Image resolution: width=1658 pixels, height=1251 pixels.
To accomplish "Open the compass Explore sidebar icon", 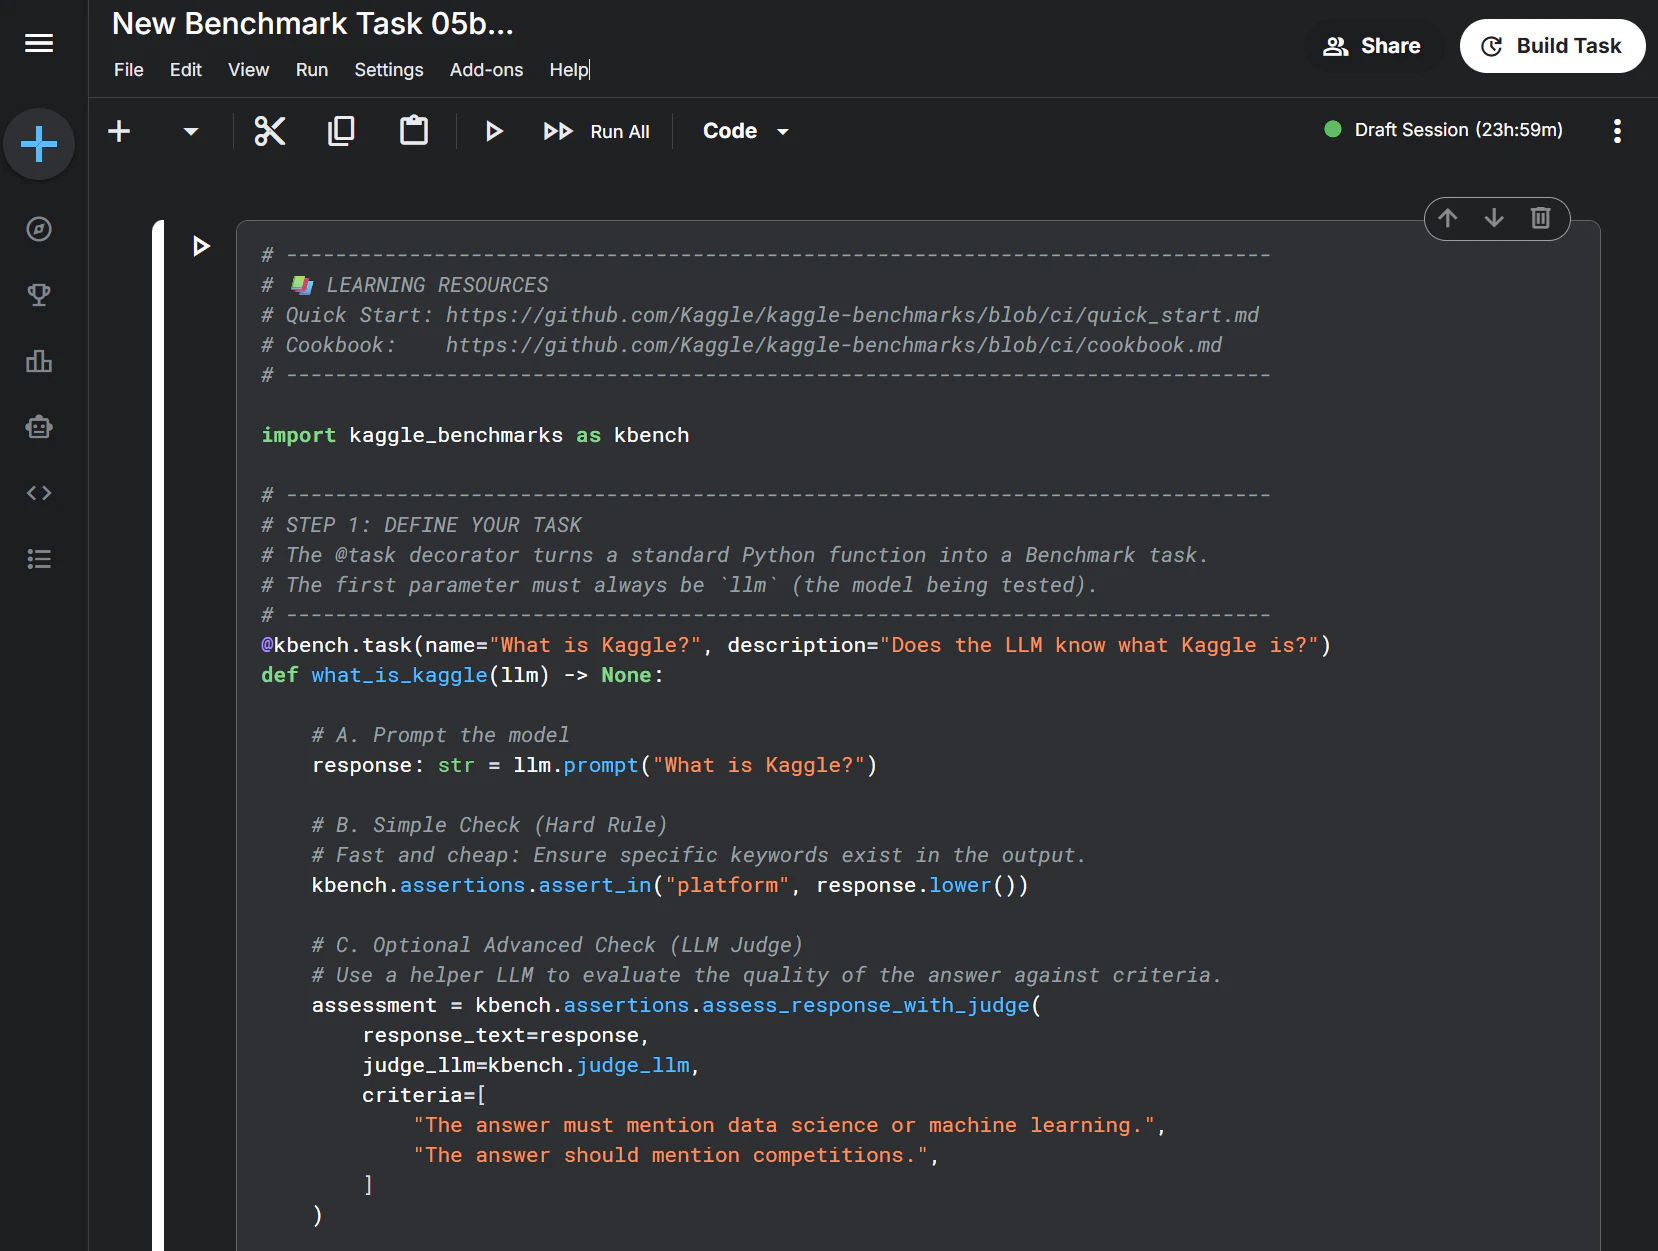I will point(39,229).
